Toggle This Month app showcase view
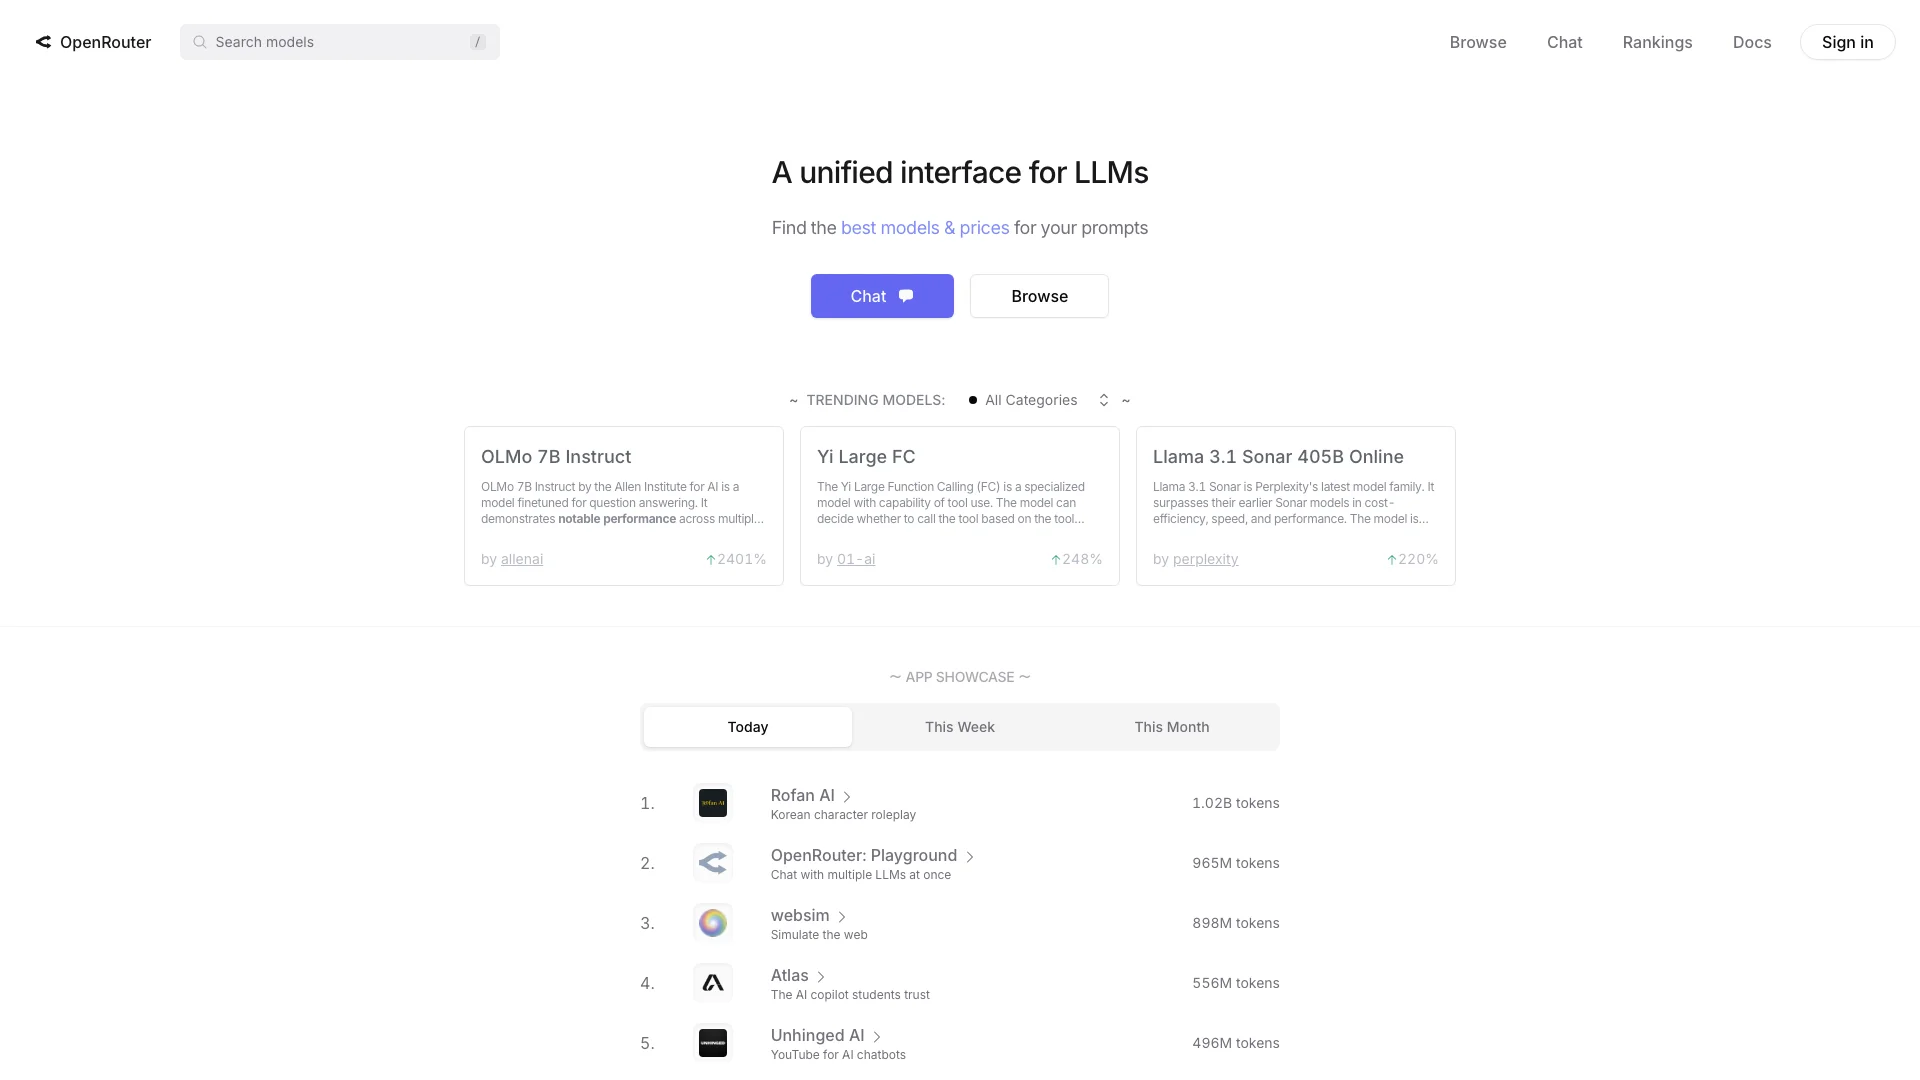The width and height of the screenshot is (1920, 1080). pos(1171,727)
